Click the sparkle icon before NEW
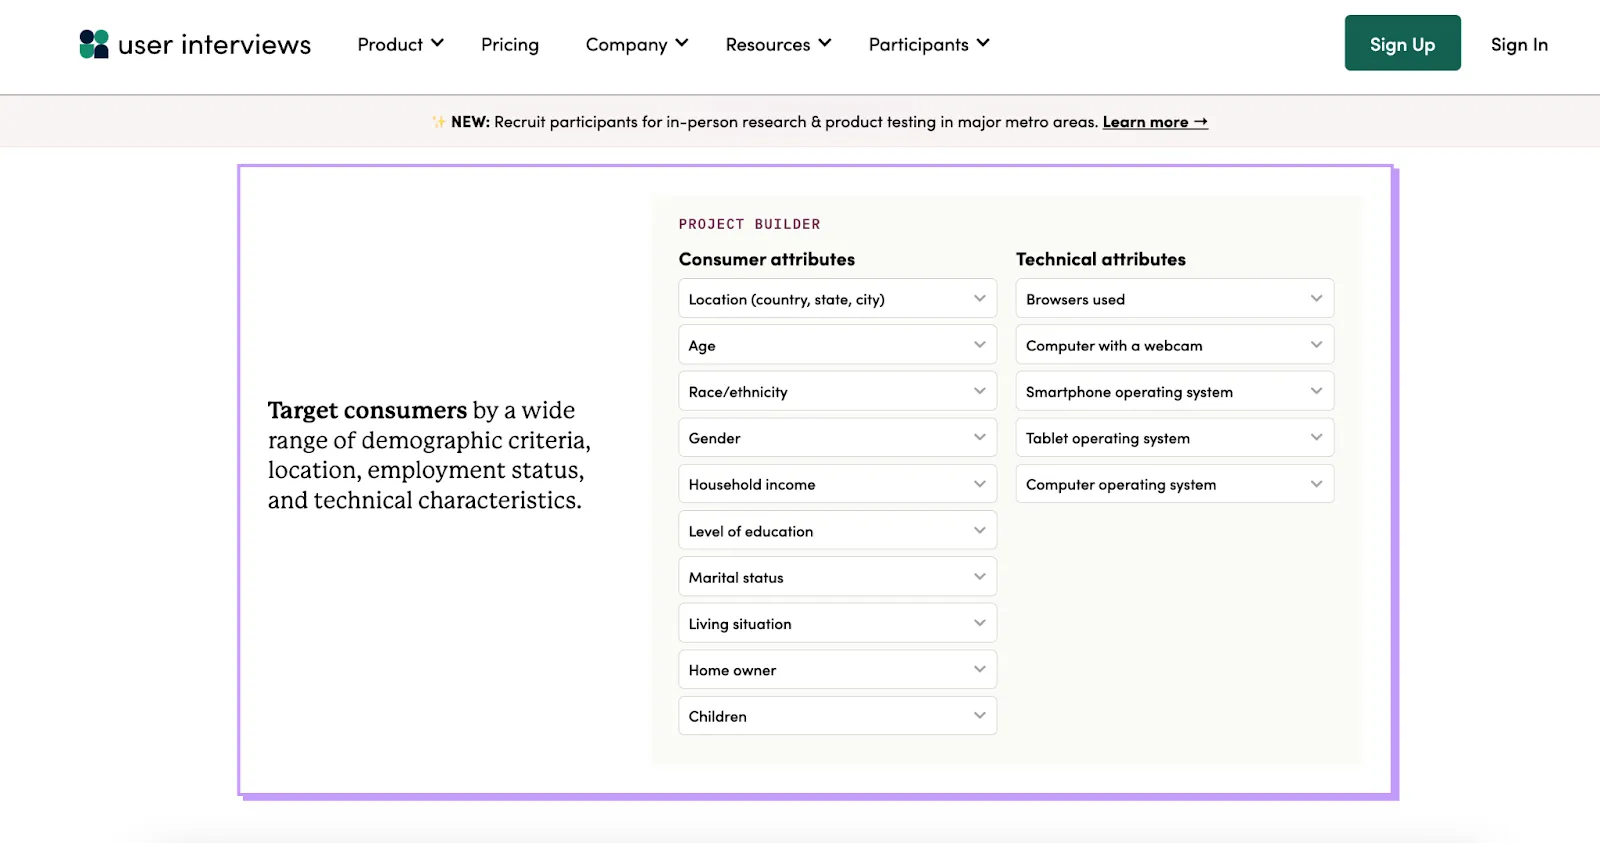This screenshot has width=1600, height=843. tap(439, 122)
